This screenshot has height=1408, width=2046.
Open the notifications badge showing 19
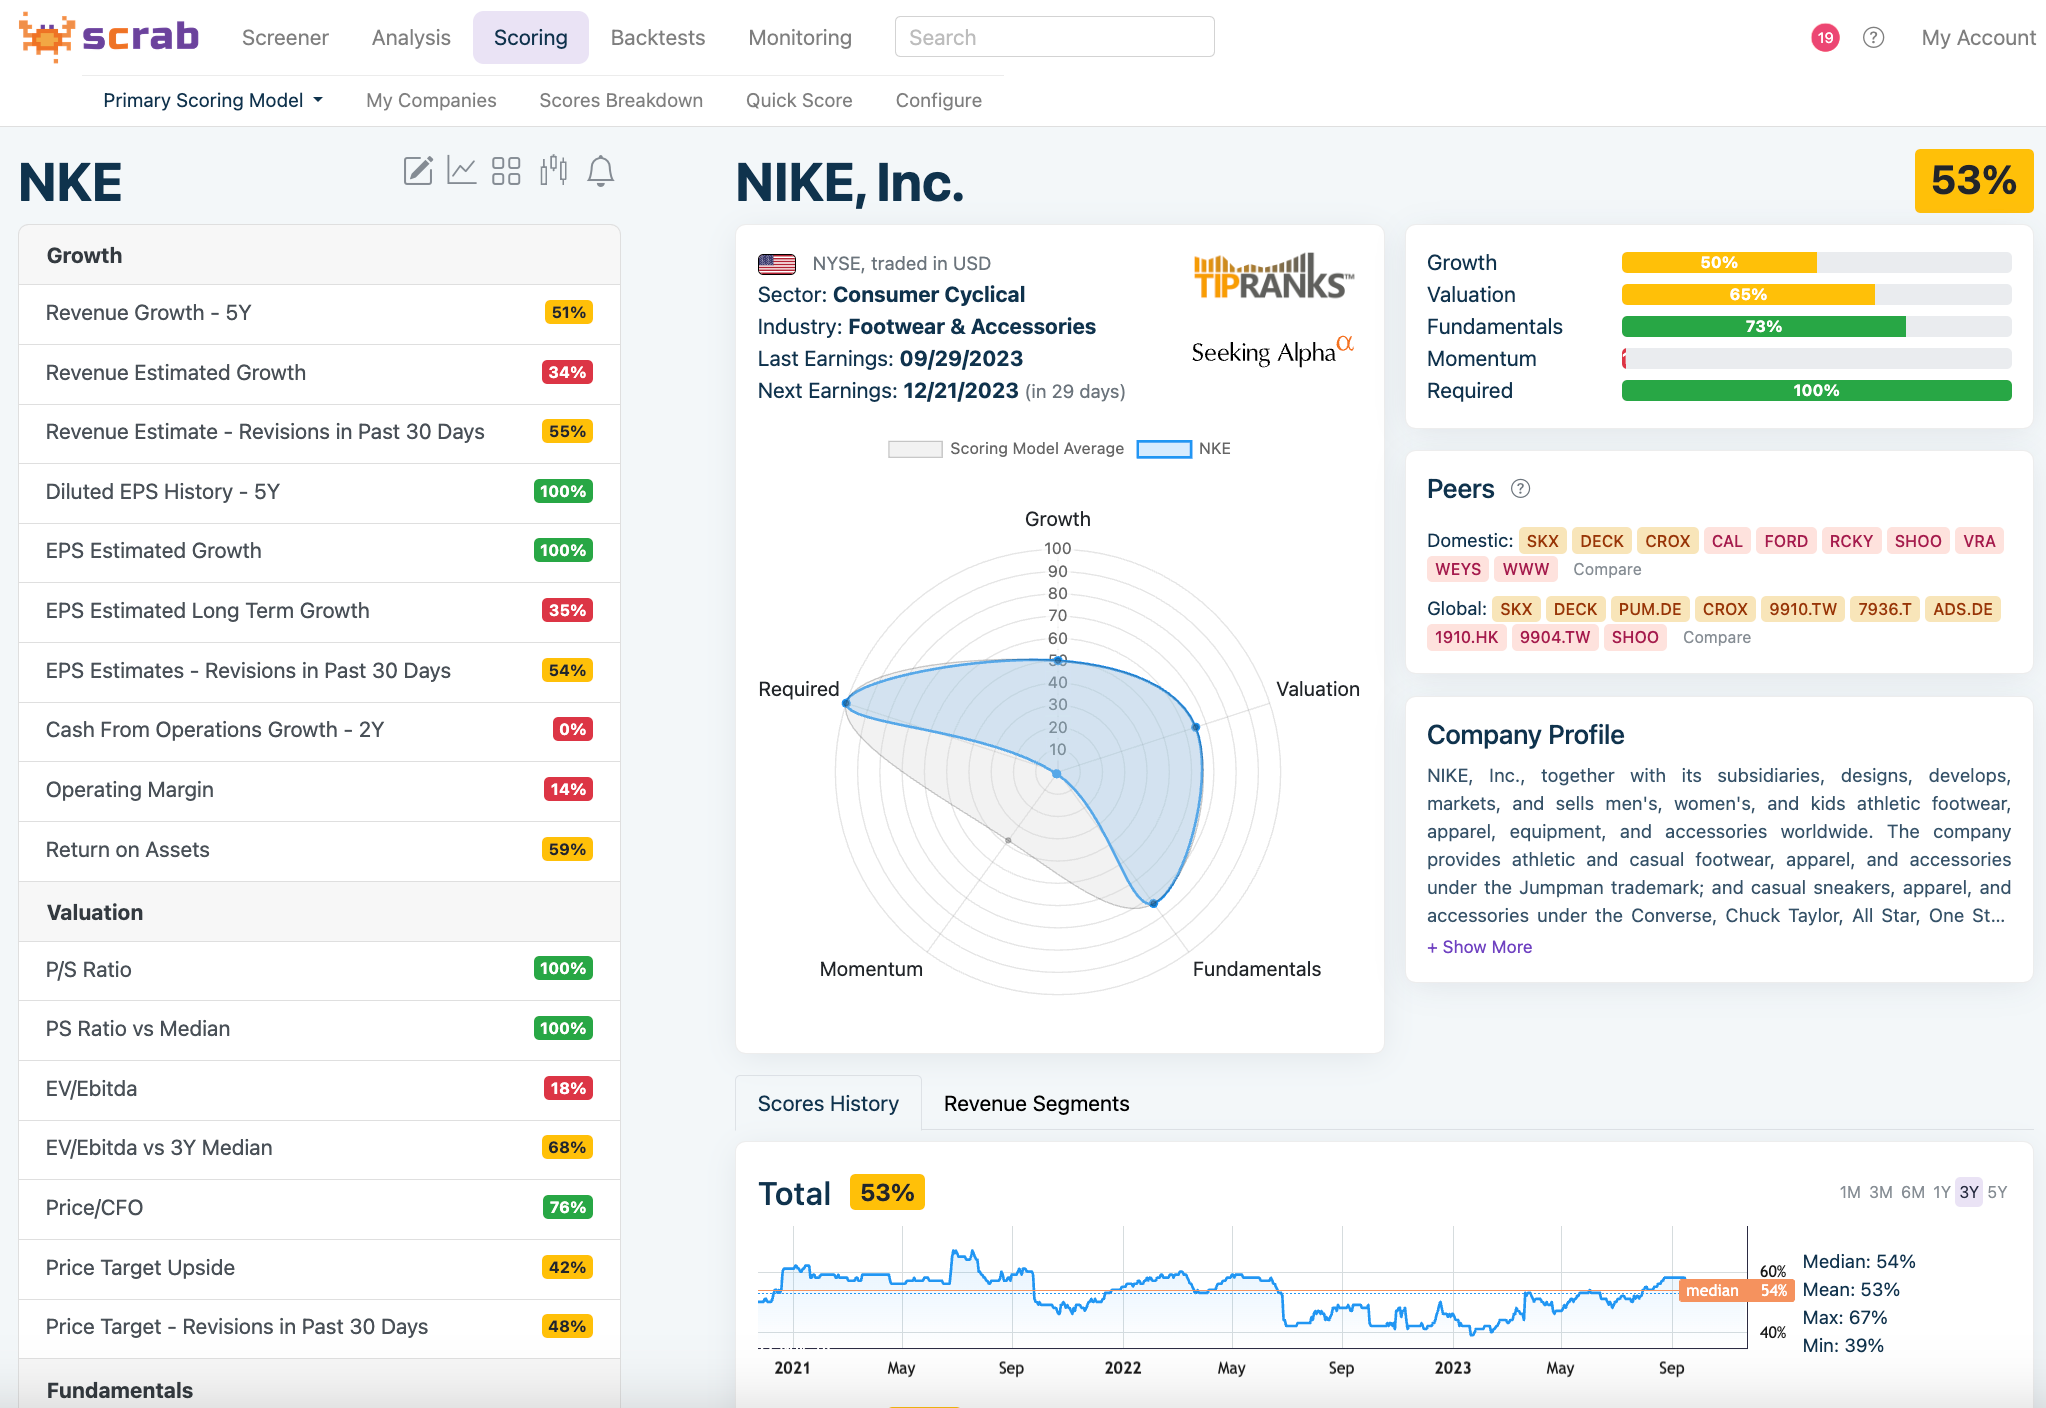tap(1825, 38)
